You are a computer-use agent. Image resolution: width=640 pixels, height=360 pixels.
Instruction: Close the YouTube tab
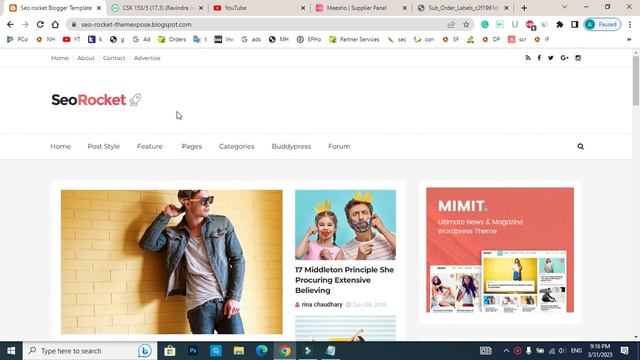[x=303, y=8]
